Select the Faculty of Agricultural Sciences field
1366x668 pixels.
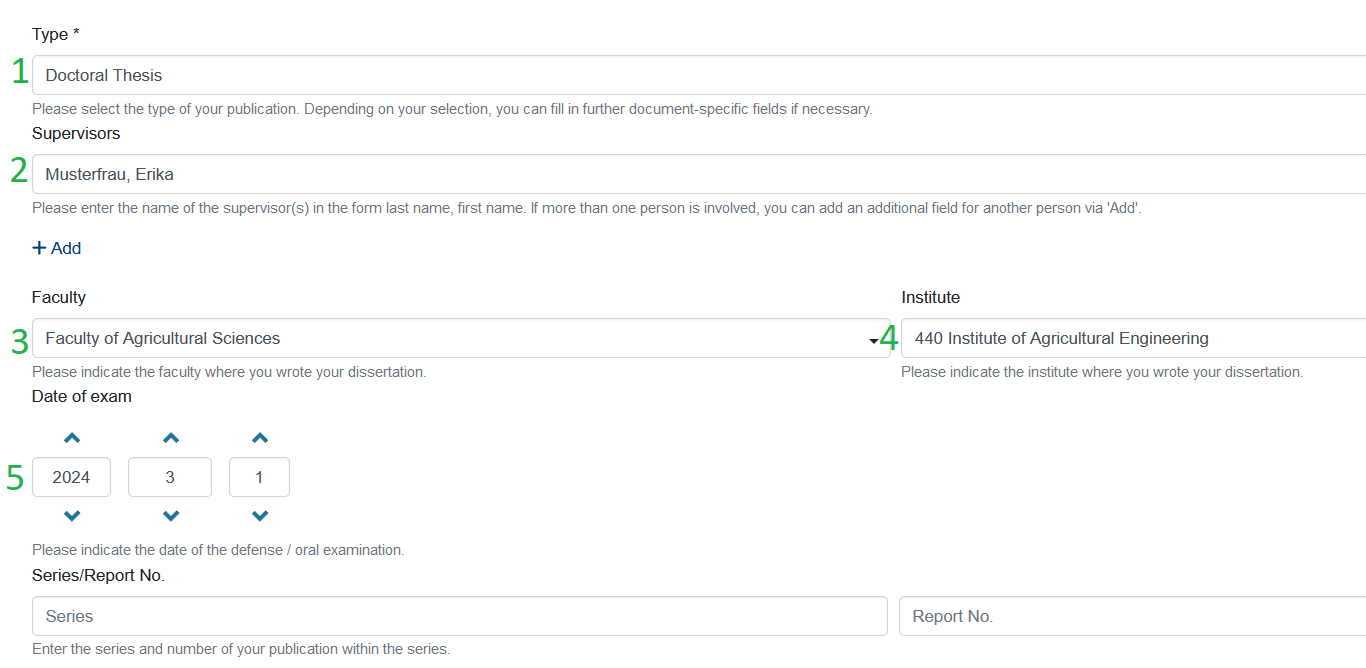point(450,338)
